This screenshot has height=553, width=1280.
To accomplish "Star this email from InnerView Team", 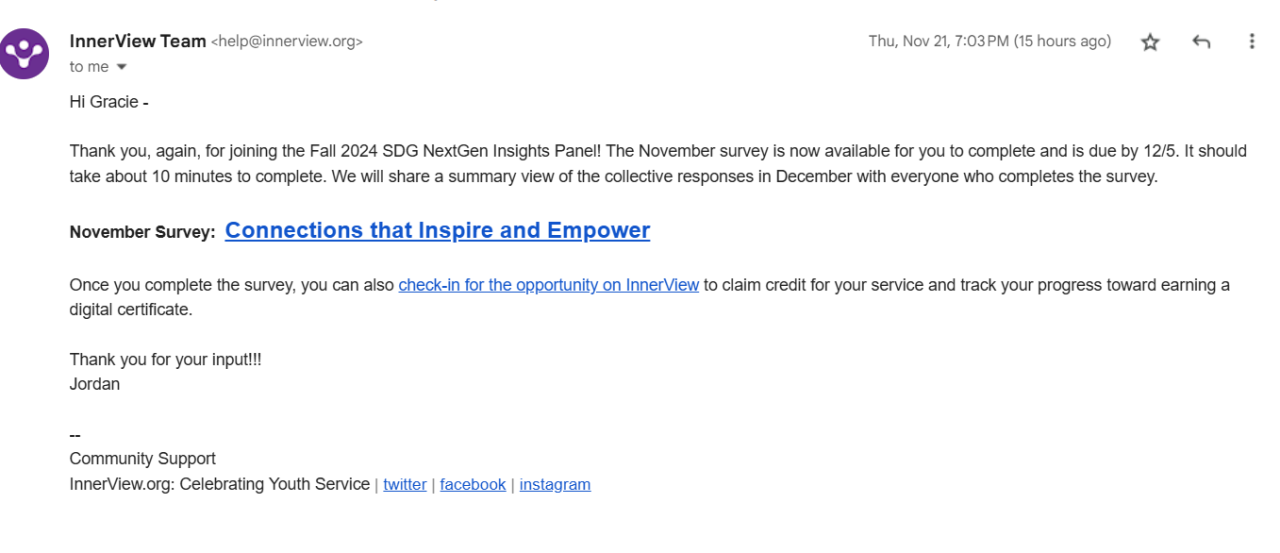I will [1150, 42].
